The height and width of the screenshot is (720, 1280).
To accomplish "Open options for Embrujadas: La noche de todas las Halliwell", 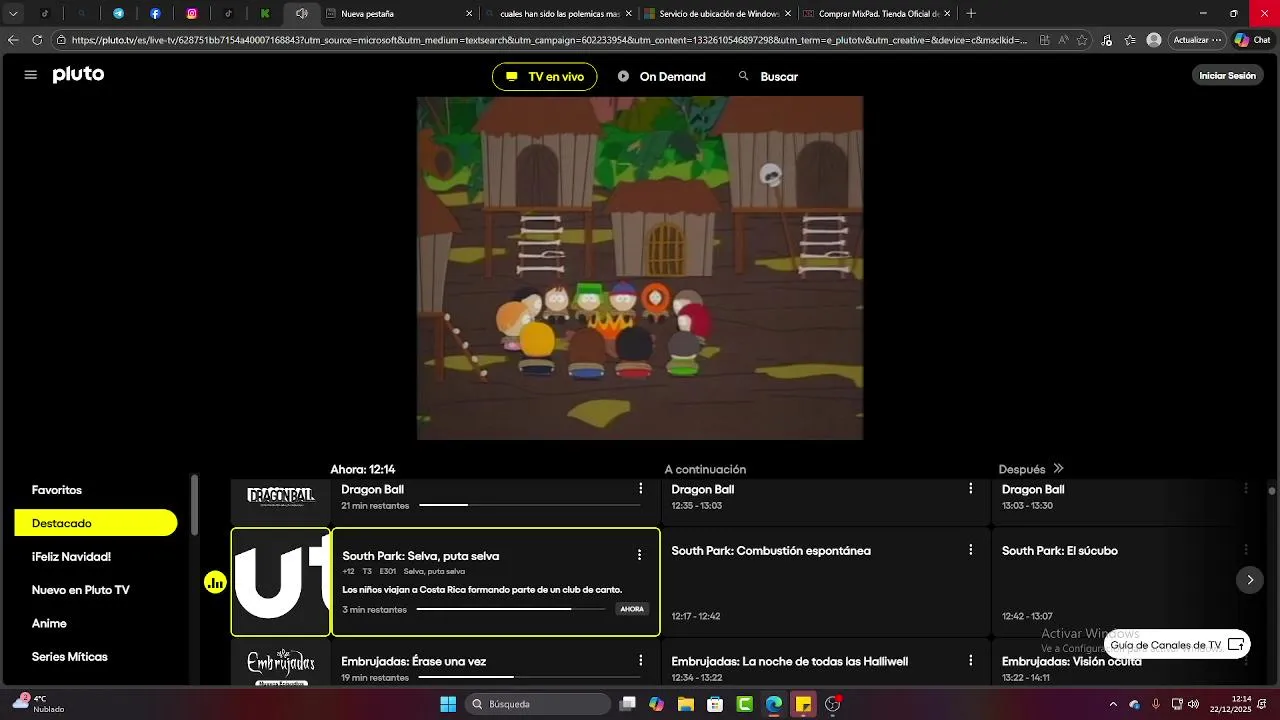I will [970, 661].
